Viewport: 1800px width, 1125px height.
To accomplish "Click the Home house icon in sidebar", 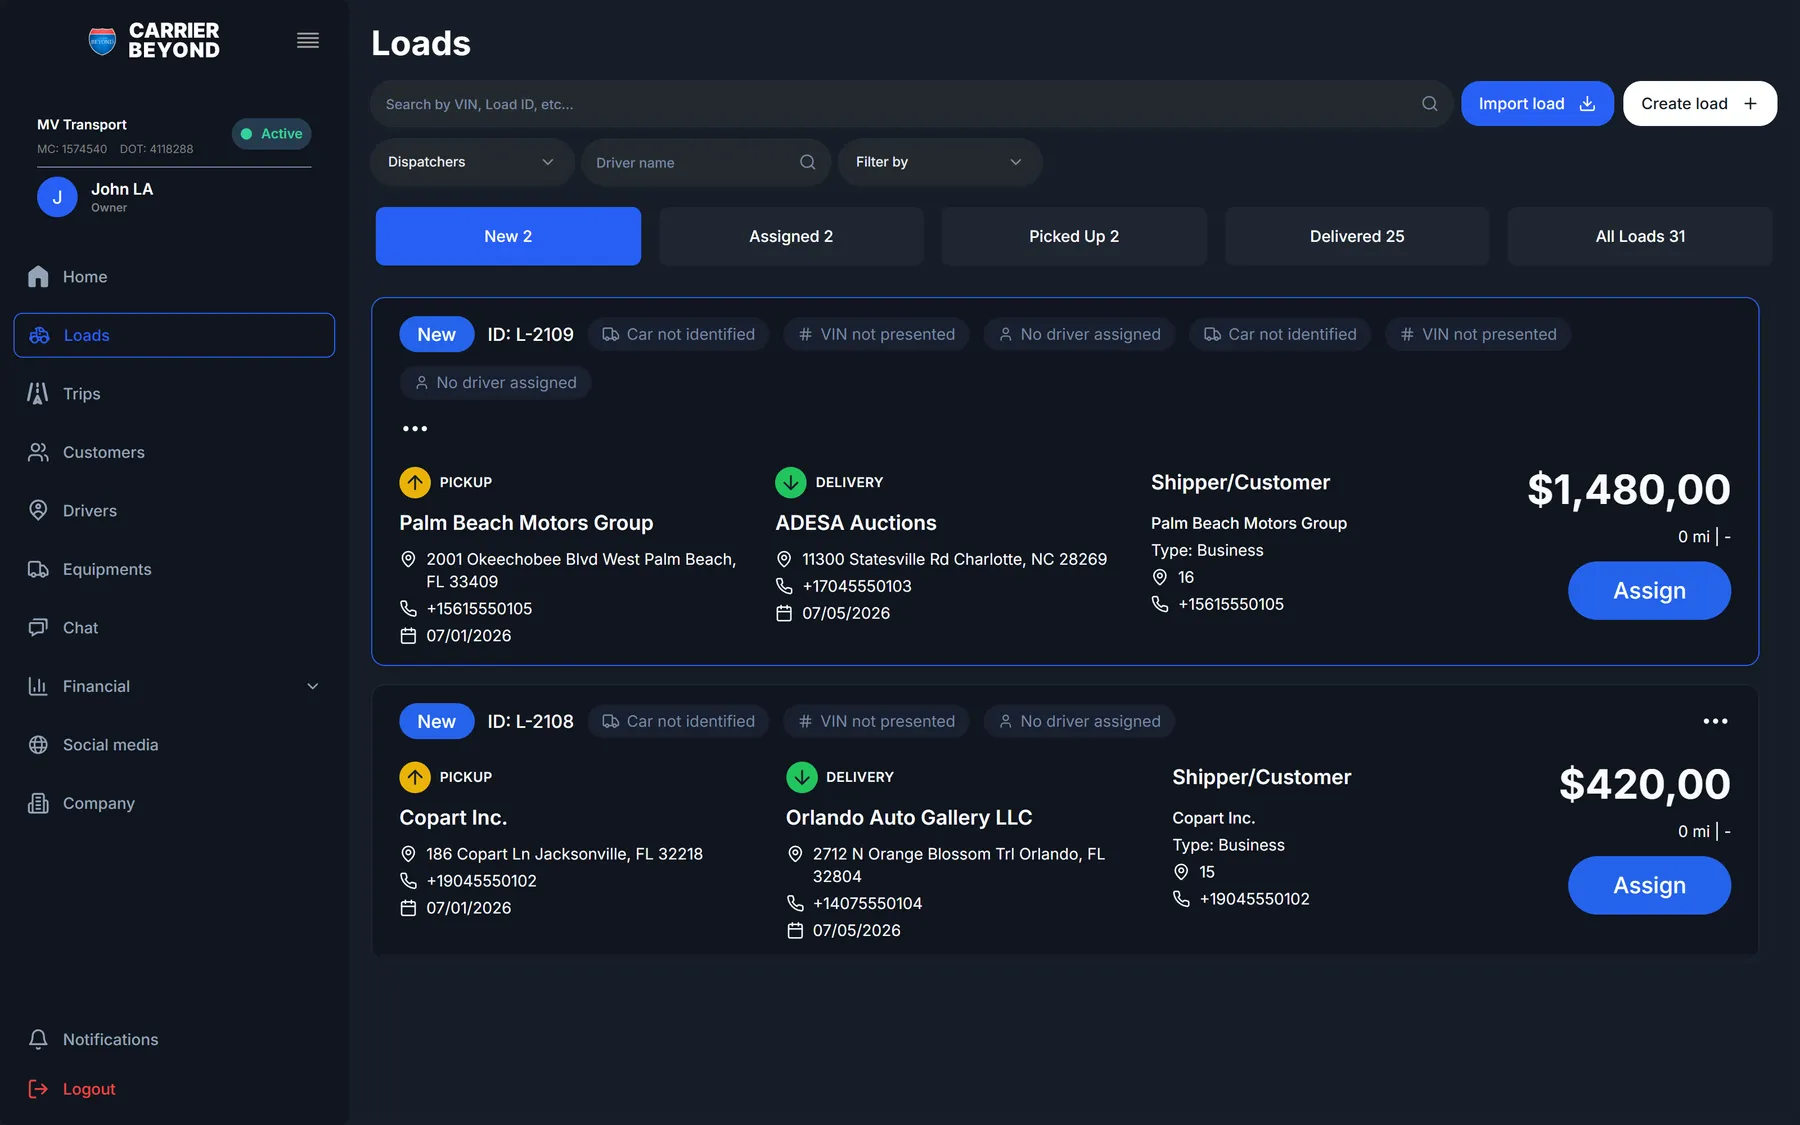I will pos(38,277).
